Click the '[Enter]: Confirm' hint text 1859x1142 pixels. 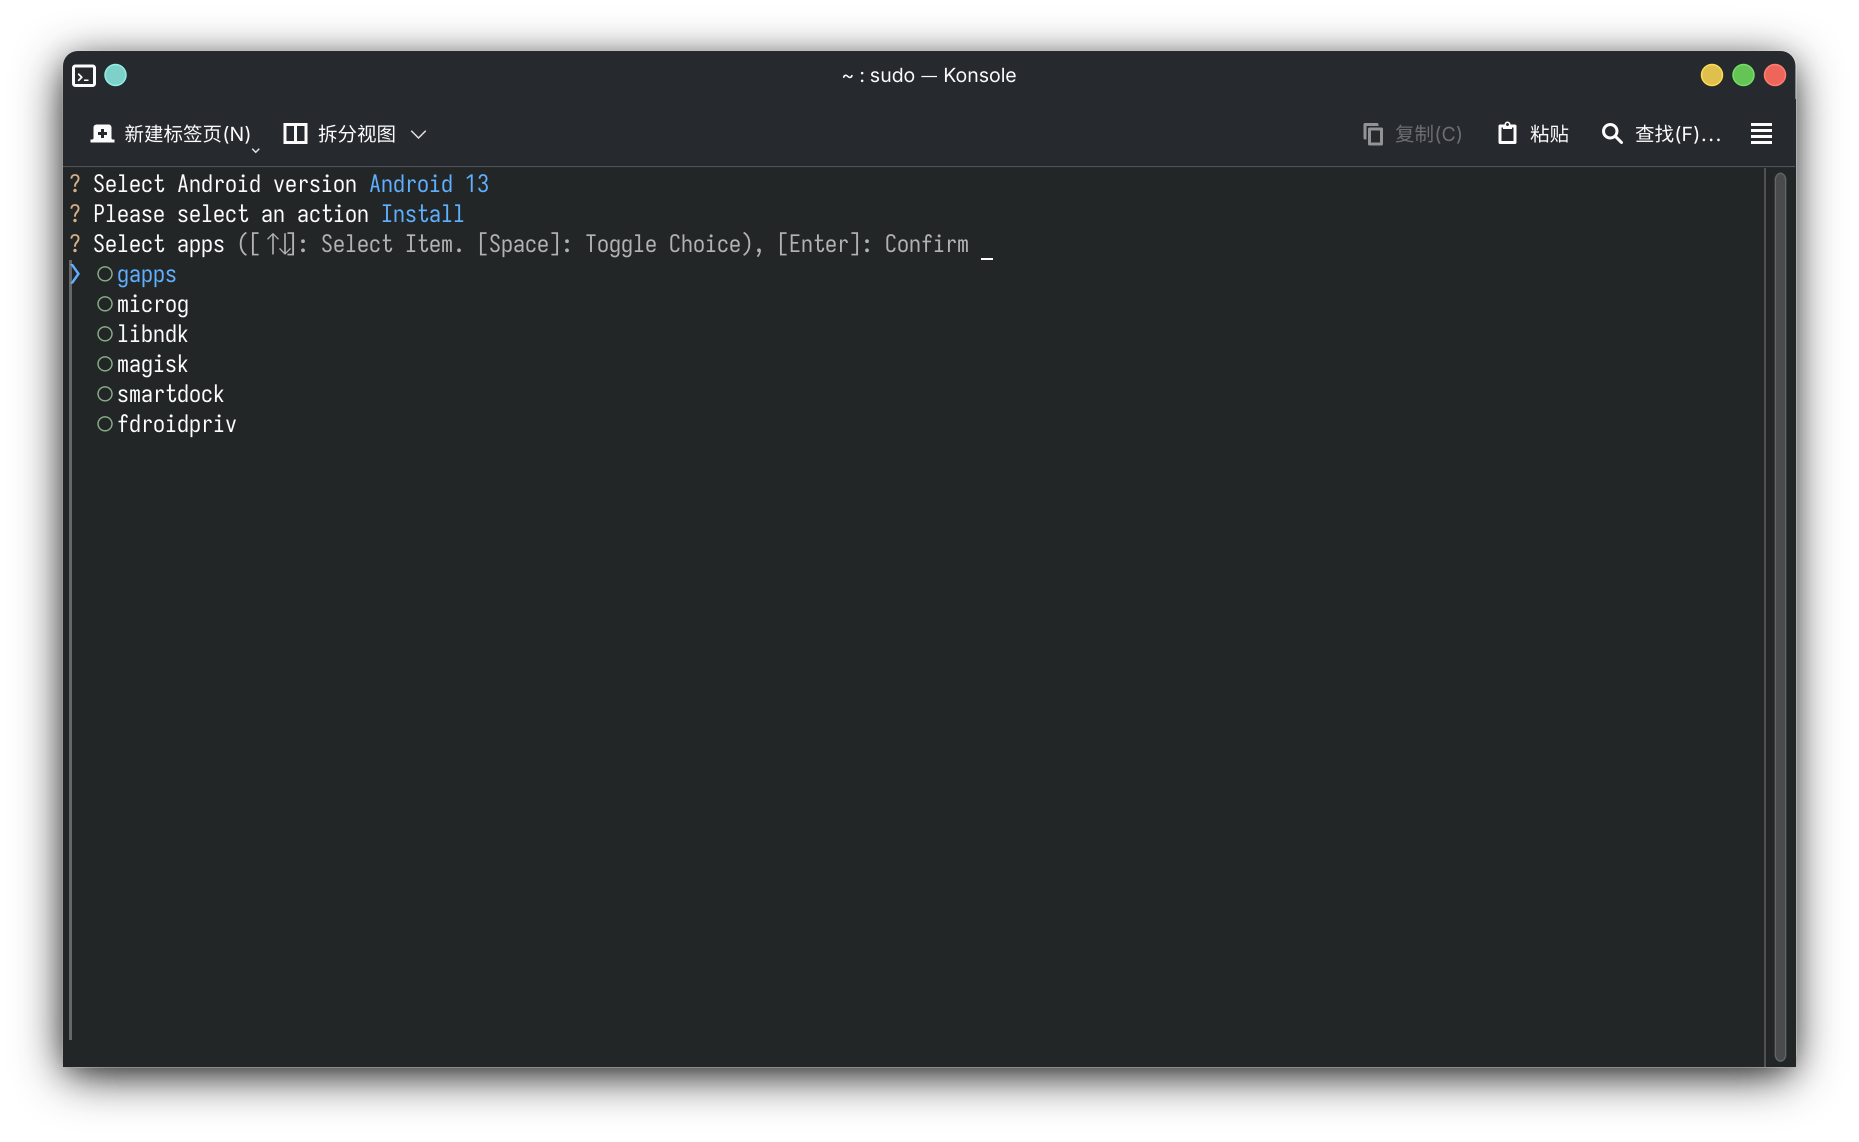(873, 245)
